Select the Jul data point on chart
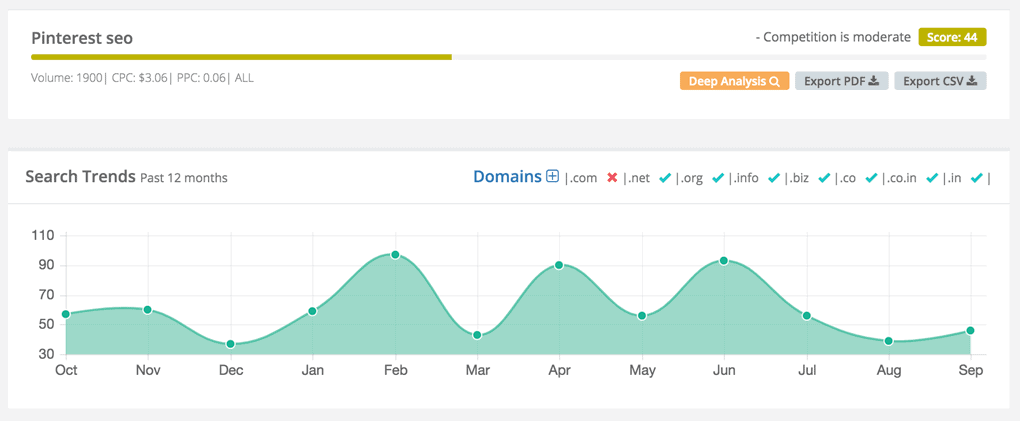The height and width of the screenshot is (421, 1020). point(806,316)
